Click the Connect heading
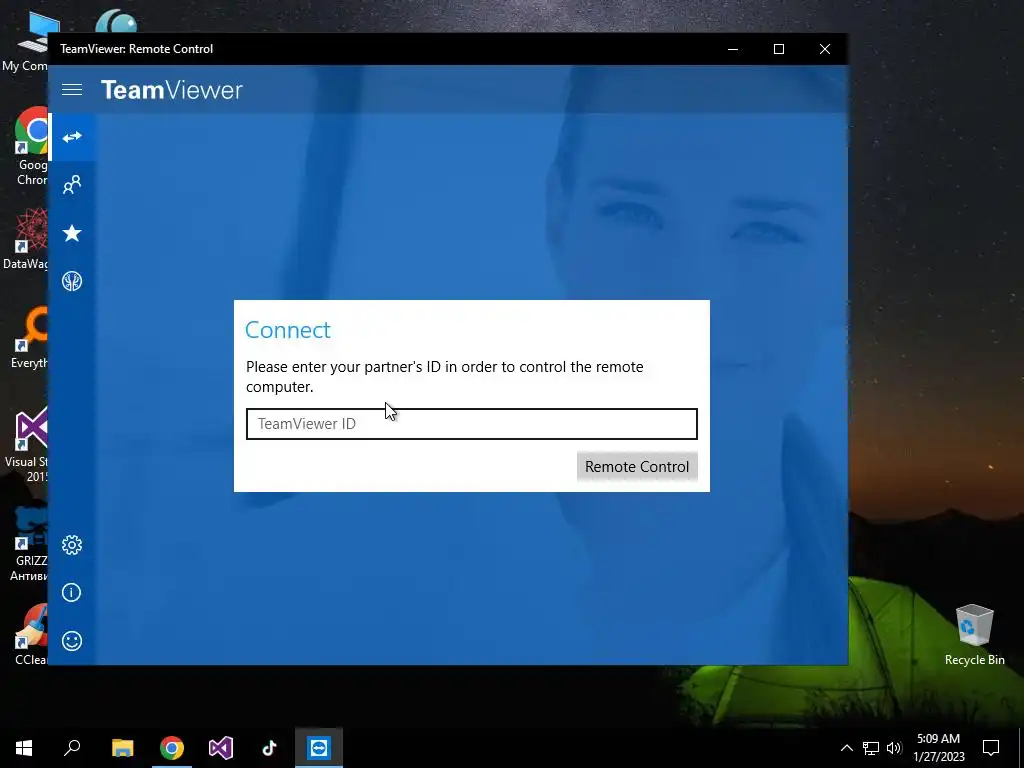The width and height of the screenshot is (1024, 768). 288,330
